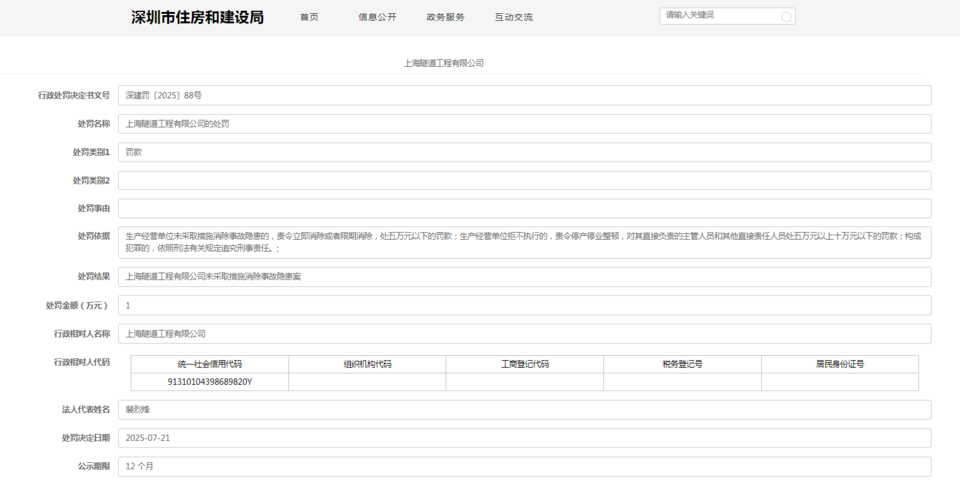Screen dimensions: 960x480
Task: Click the 公示期限 field showing 12 个月
Action: pos(525,467)
